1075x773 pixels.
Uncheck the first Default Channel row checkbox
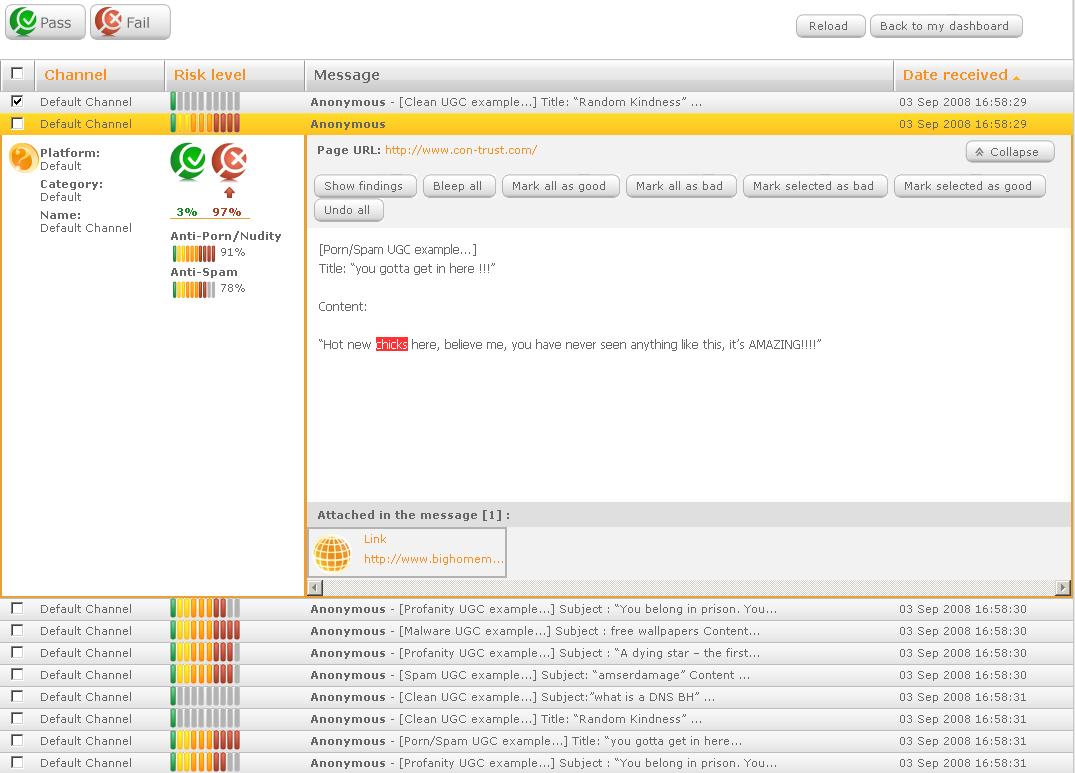pos(17,101)
